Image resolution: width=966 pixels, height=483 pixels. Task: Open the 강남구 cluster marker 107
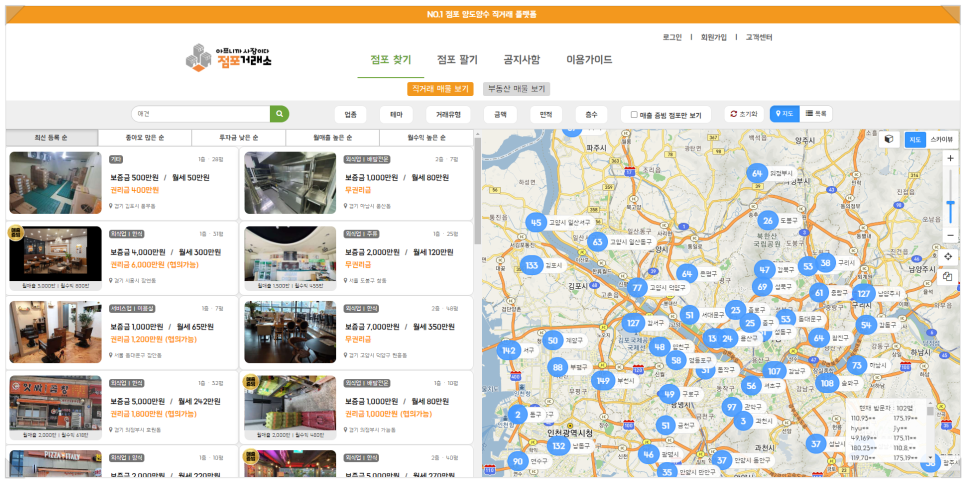(774, 371)
